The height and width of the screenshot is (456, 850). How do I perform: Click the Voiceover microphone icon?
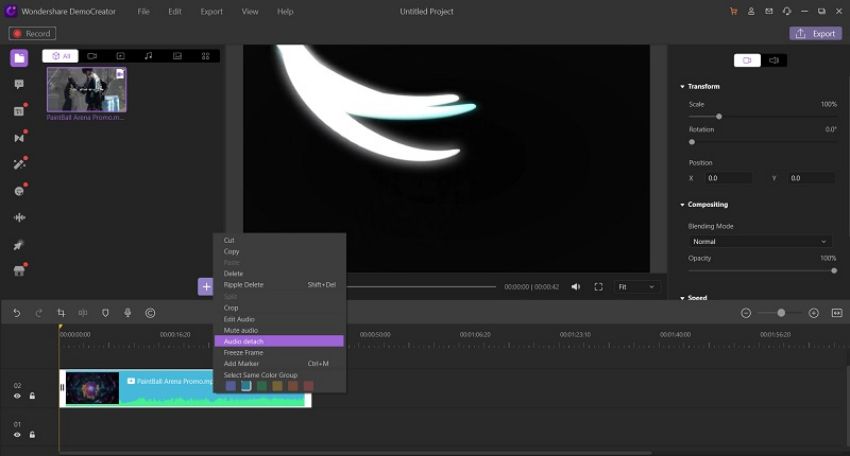pos(127,313)
